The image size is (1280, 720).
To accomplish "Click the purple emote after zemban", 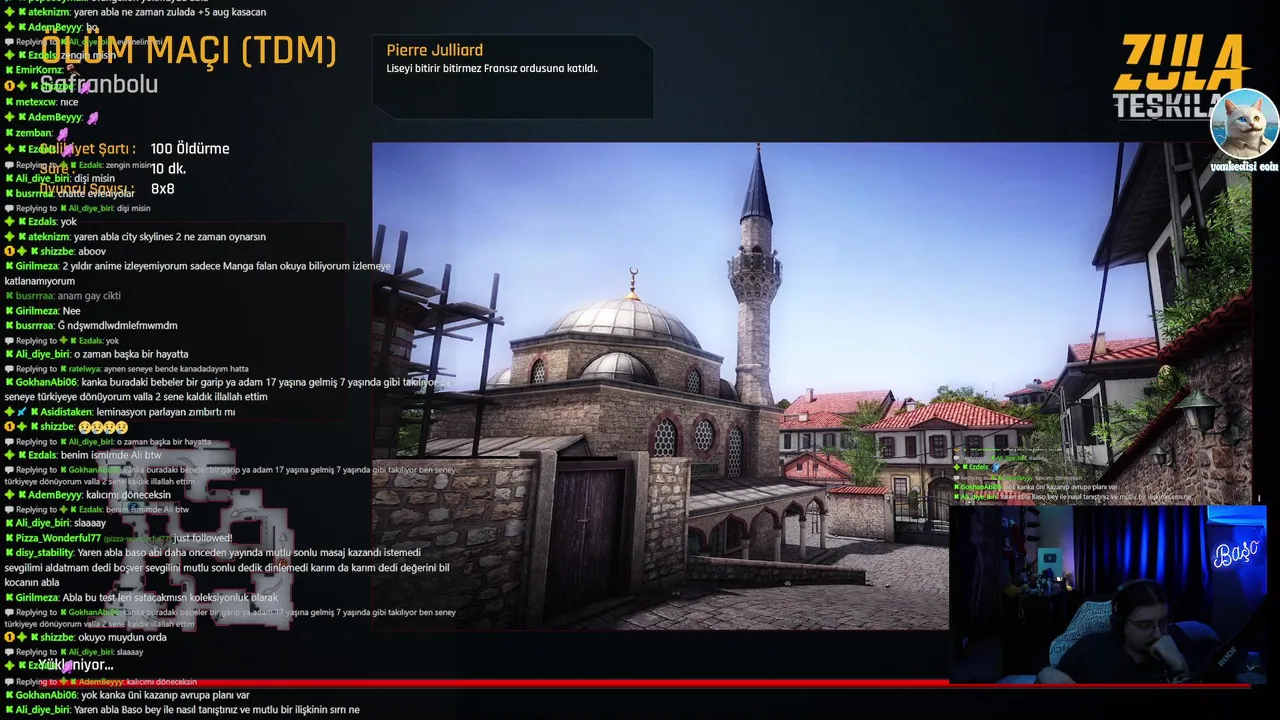I will 62,133.
